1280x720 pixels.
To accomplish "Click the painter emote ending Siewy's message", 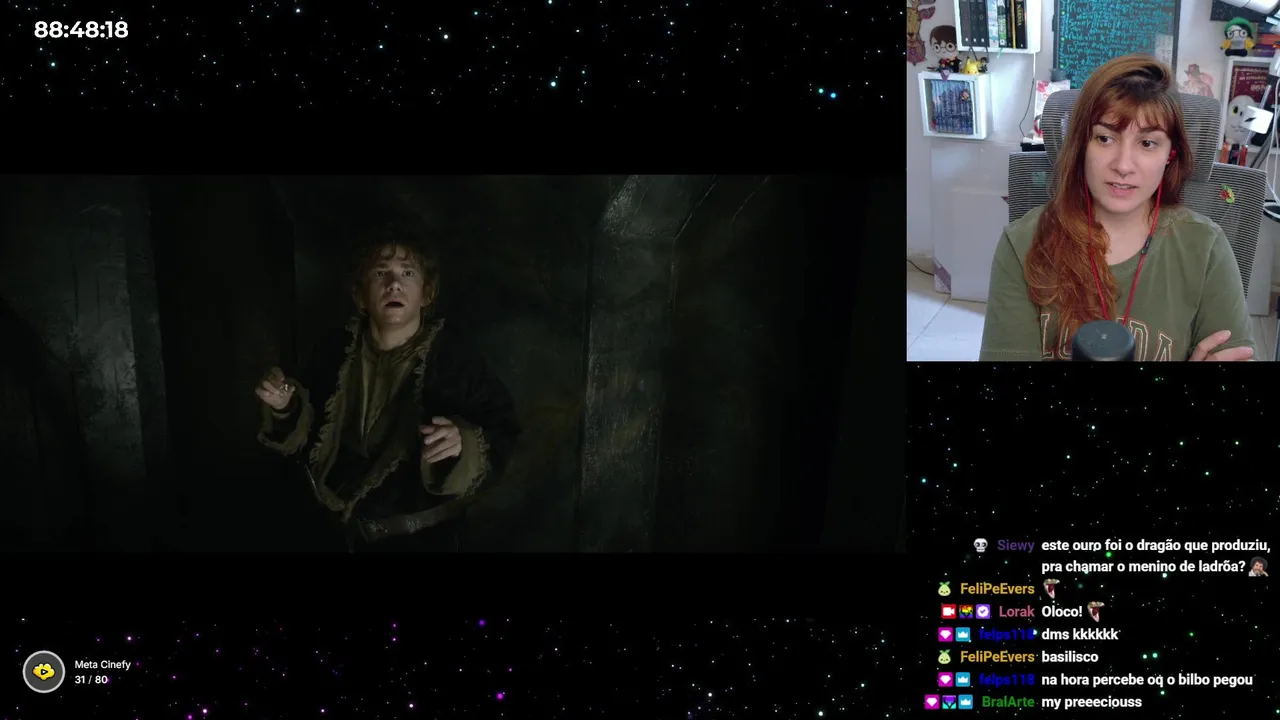I will coord(1258,567).
